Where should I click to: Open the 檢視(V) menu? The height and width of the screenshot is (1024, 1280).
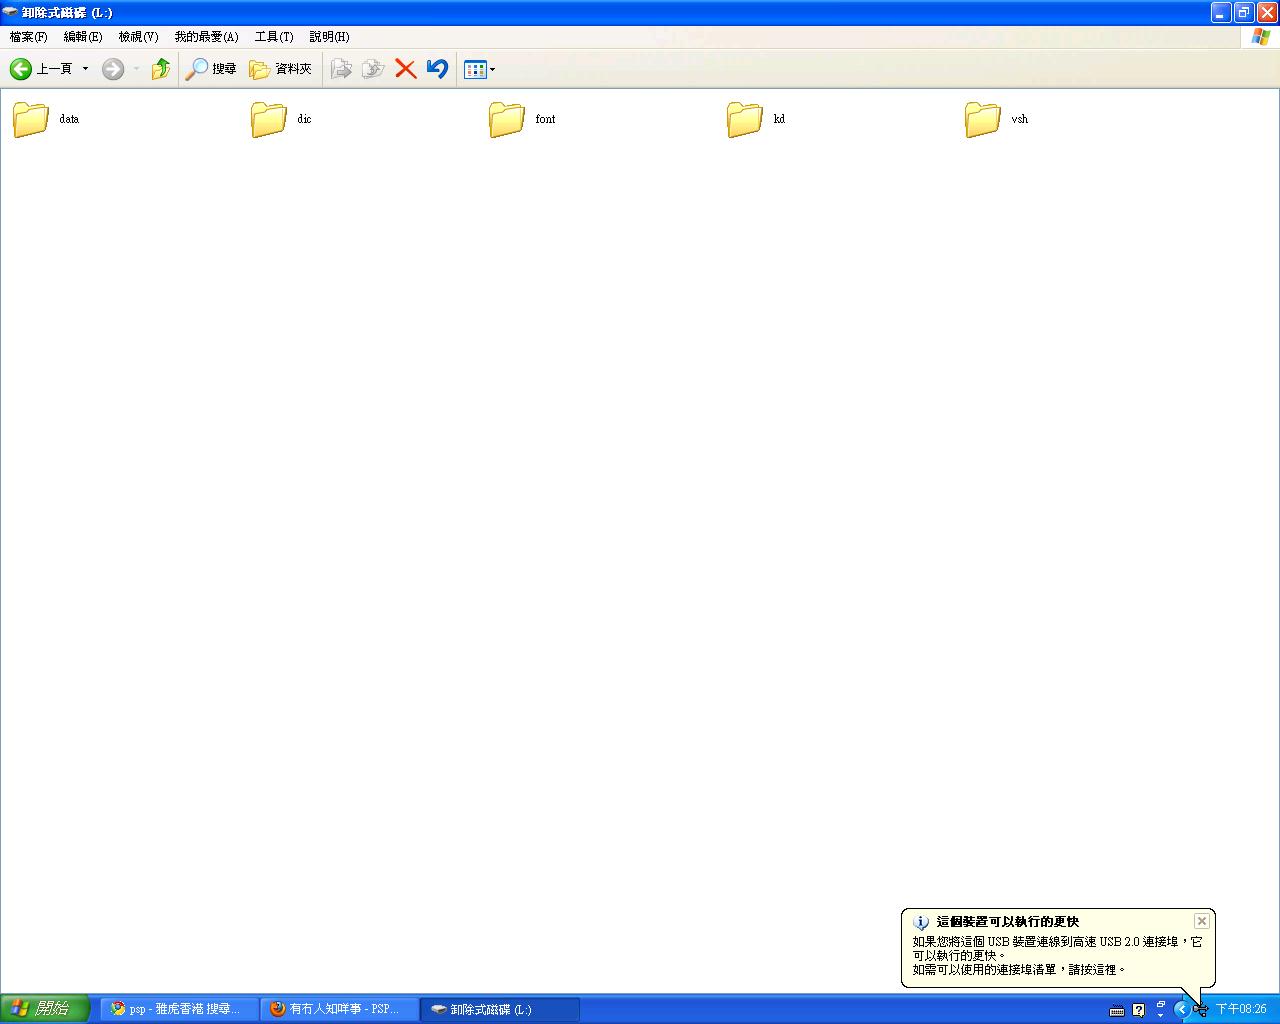tap(138, 37)
